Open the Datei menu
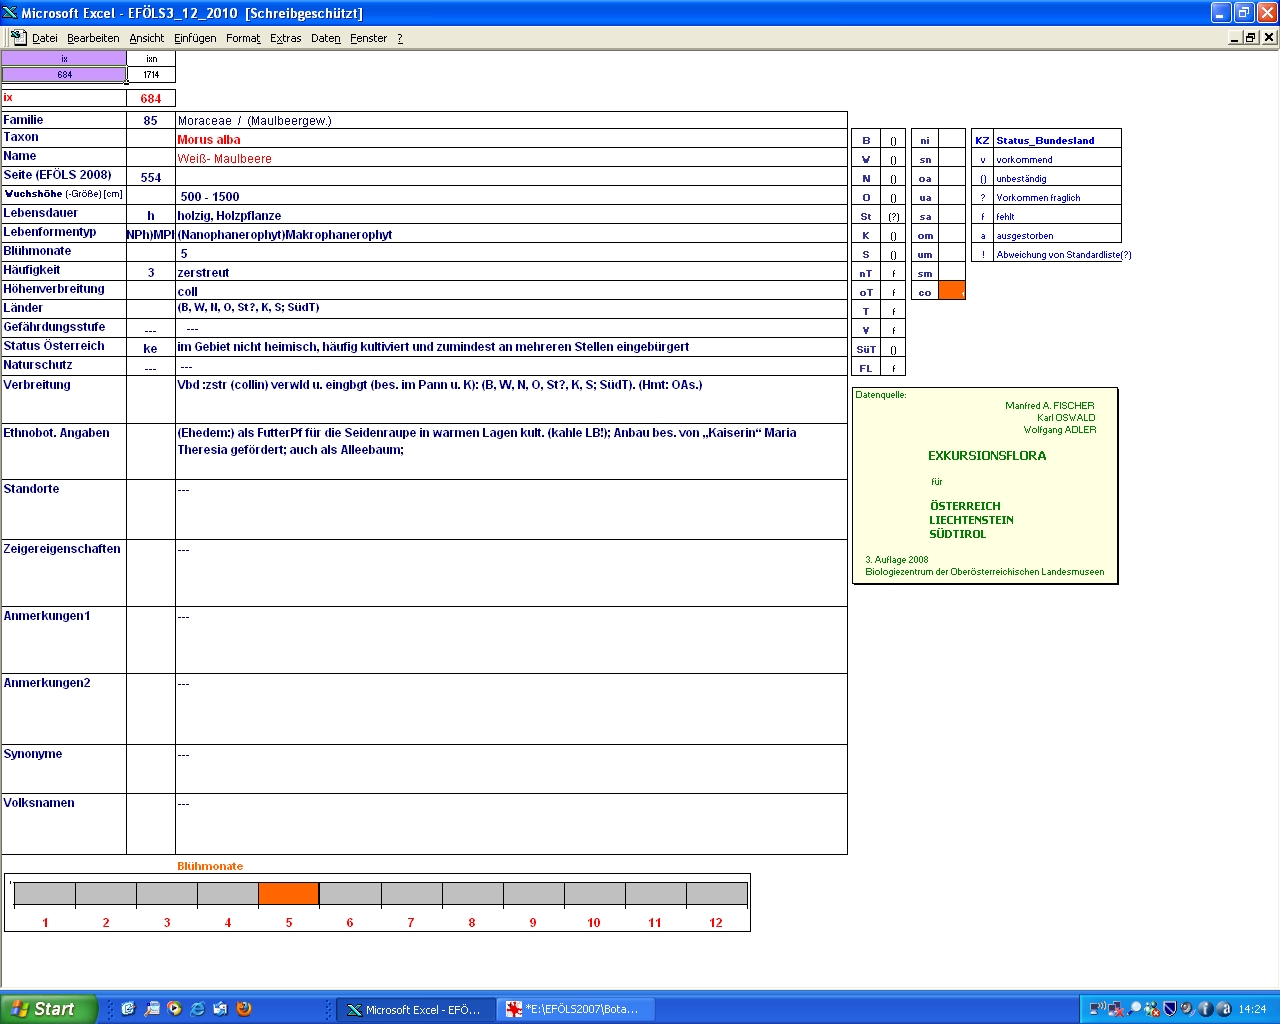 [x=45, y=38]
